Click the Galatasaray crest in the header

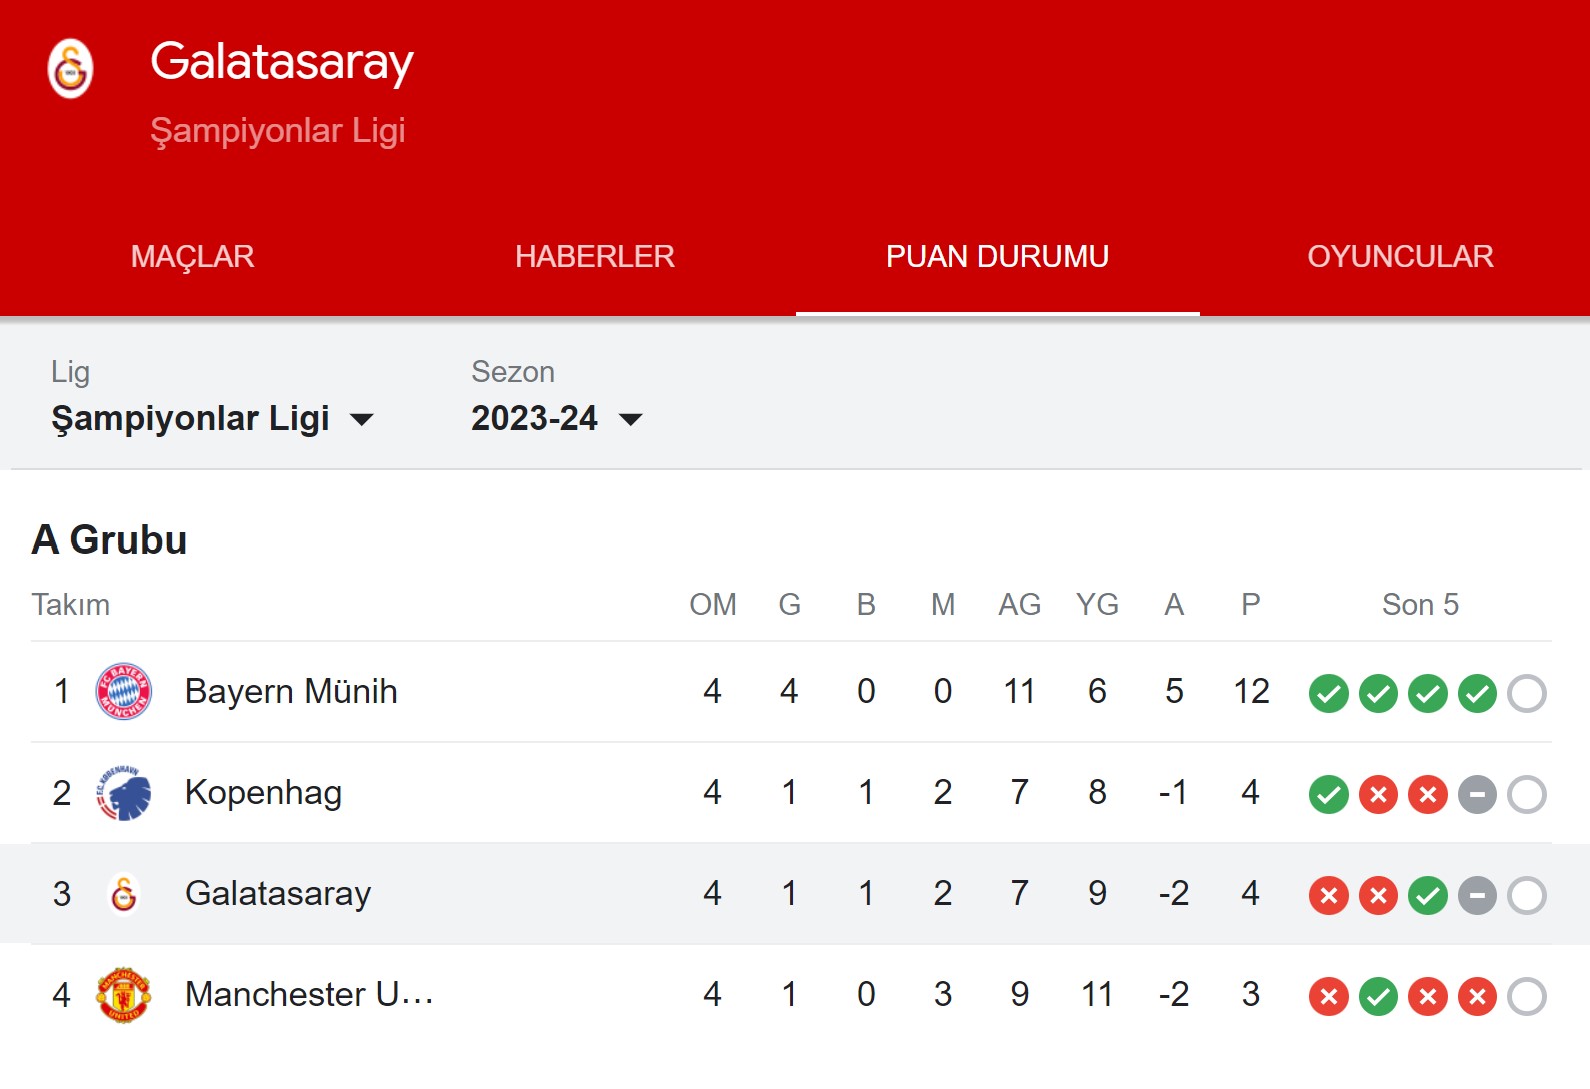(70, 68)
